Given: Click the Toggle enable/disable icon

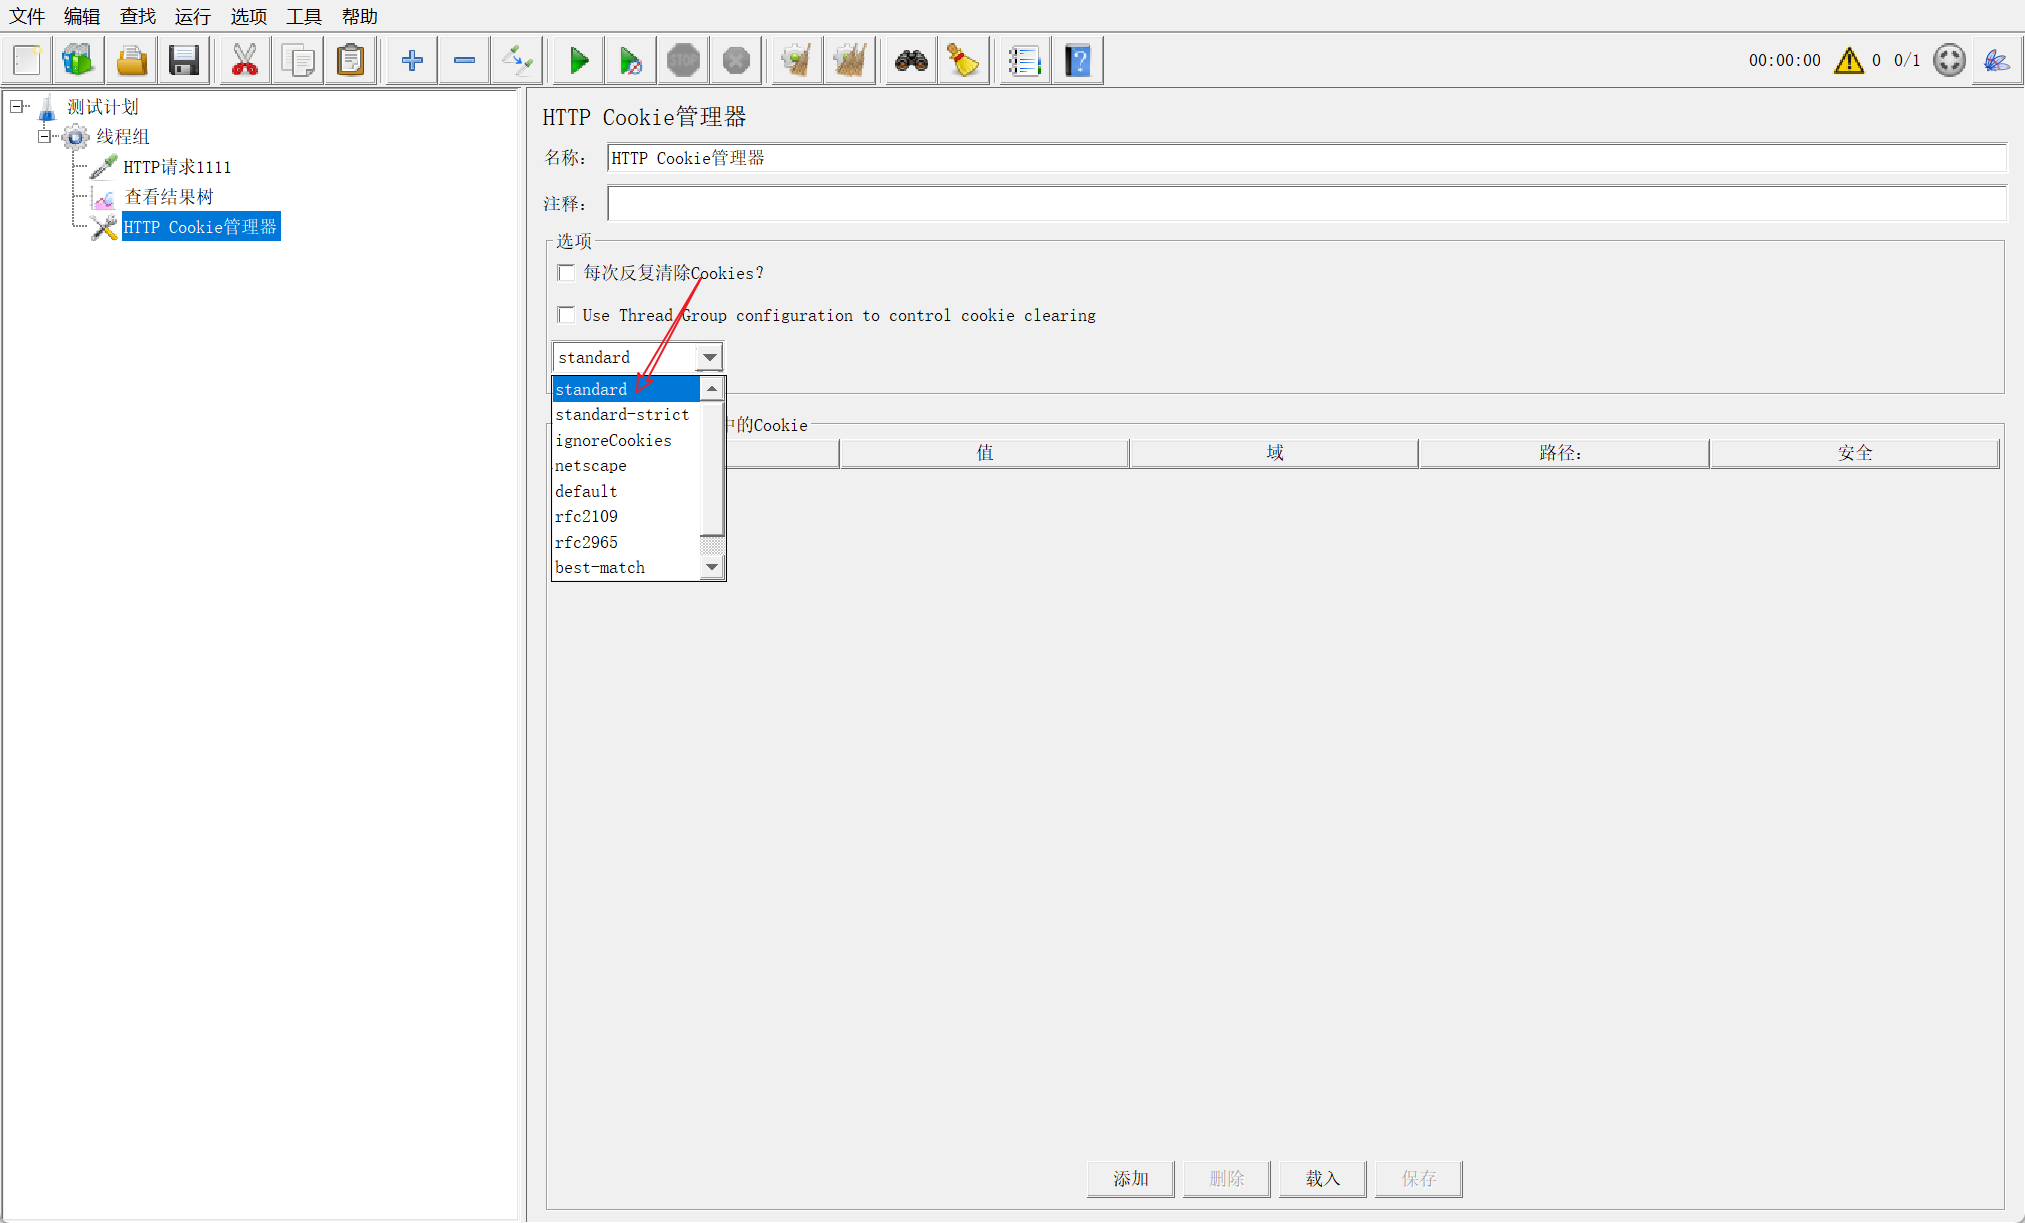Looking at the screenshot, I should click(x=518, y=61).
